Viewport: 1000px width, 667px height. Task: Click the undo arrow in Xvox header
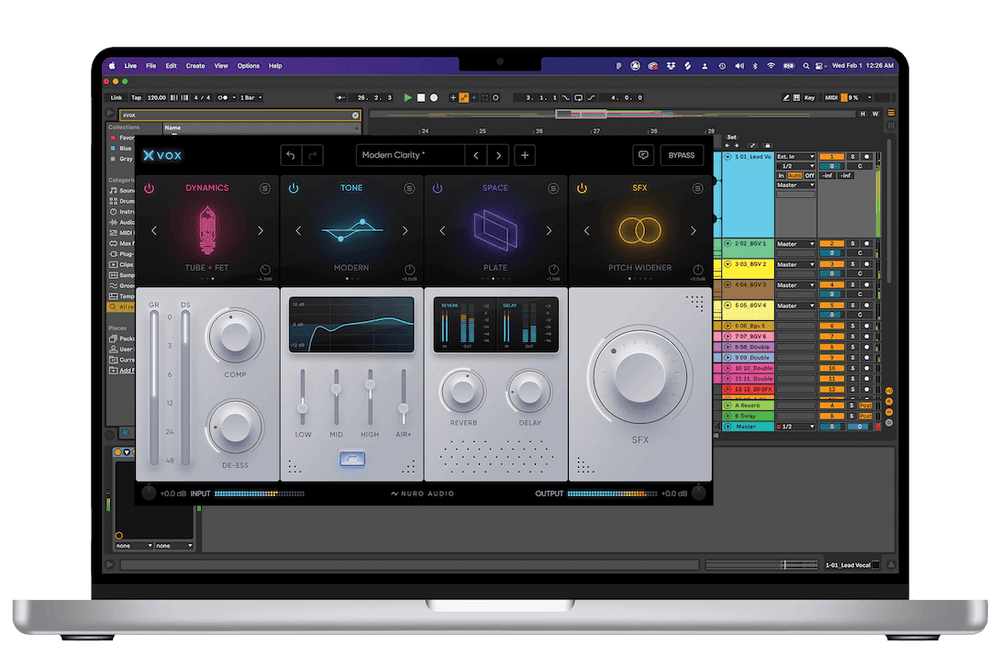coord(290,155)
